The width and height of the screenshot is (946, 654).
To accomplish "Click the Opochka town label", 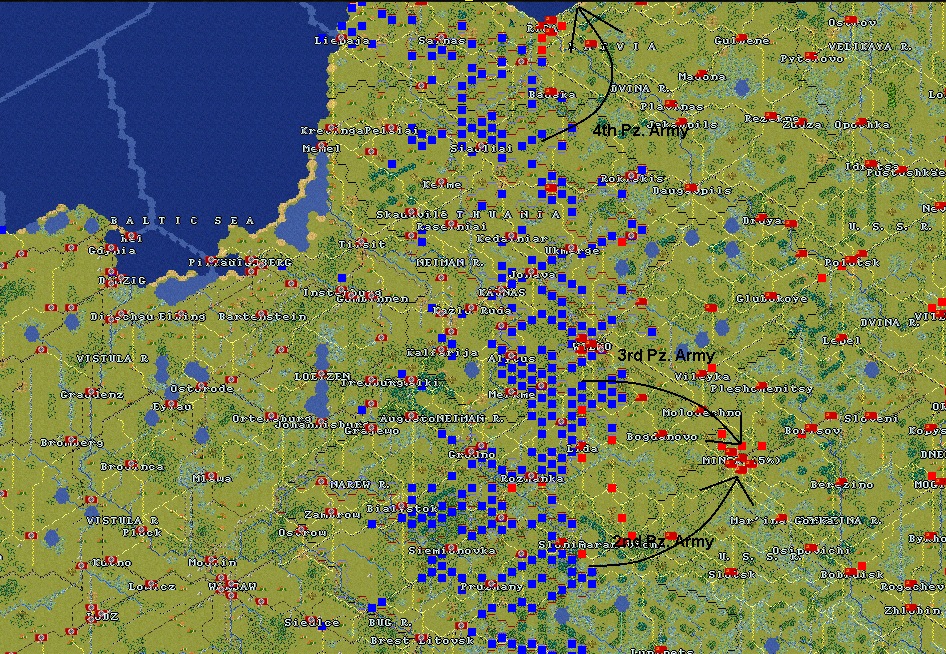I will click(x=862, y=125).
